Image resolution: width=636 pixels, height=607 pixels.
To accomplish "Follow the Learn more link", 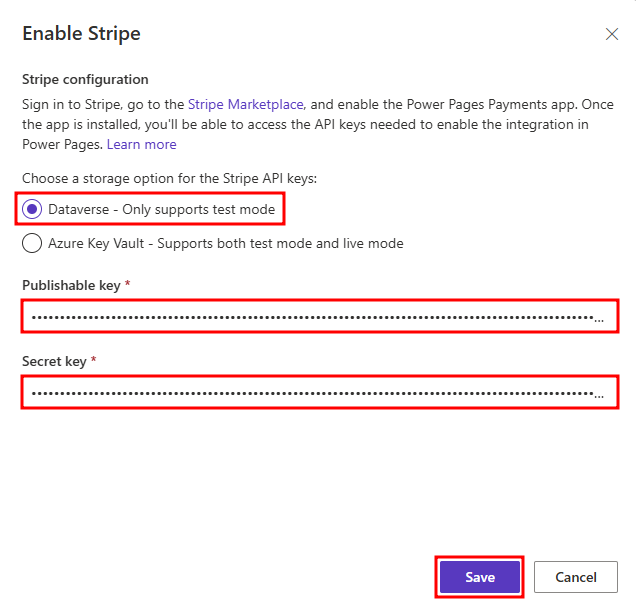I will point(142,144).
